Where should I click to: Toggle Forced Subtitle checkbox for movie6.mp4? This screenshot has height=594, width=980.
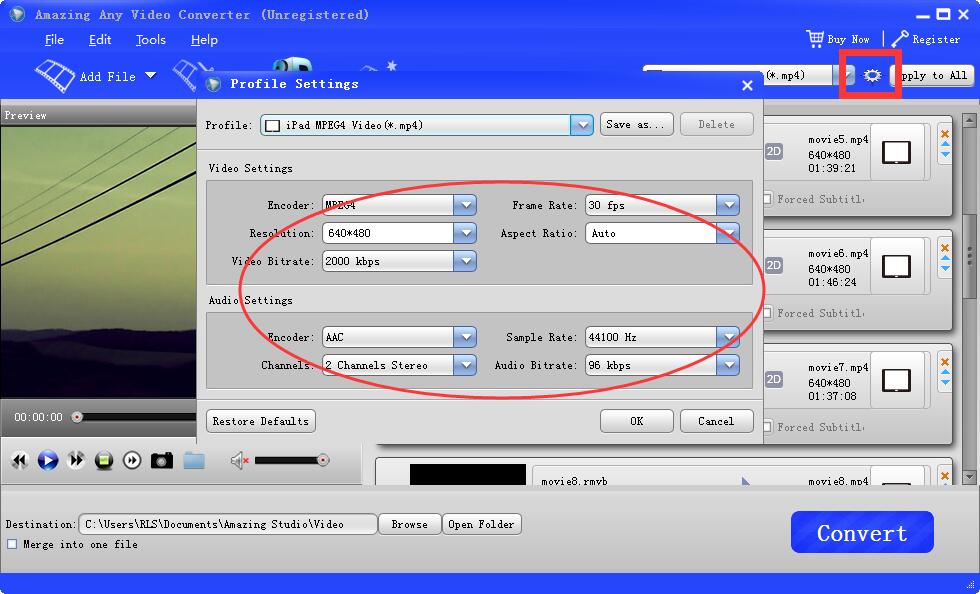(768, 313)
